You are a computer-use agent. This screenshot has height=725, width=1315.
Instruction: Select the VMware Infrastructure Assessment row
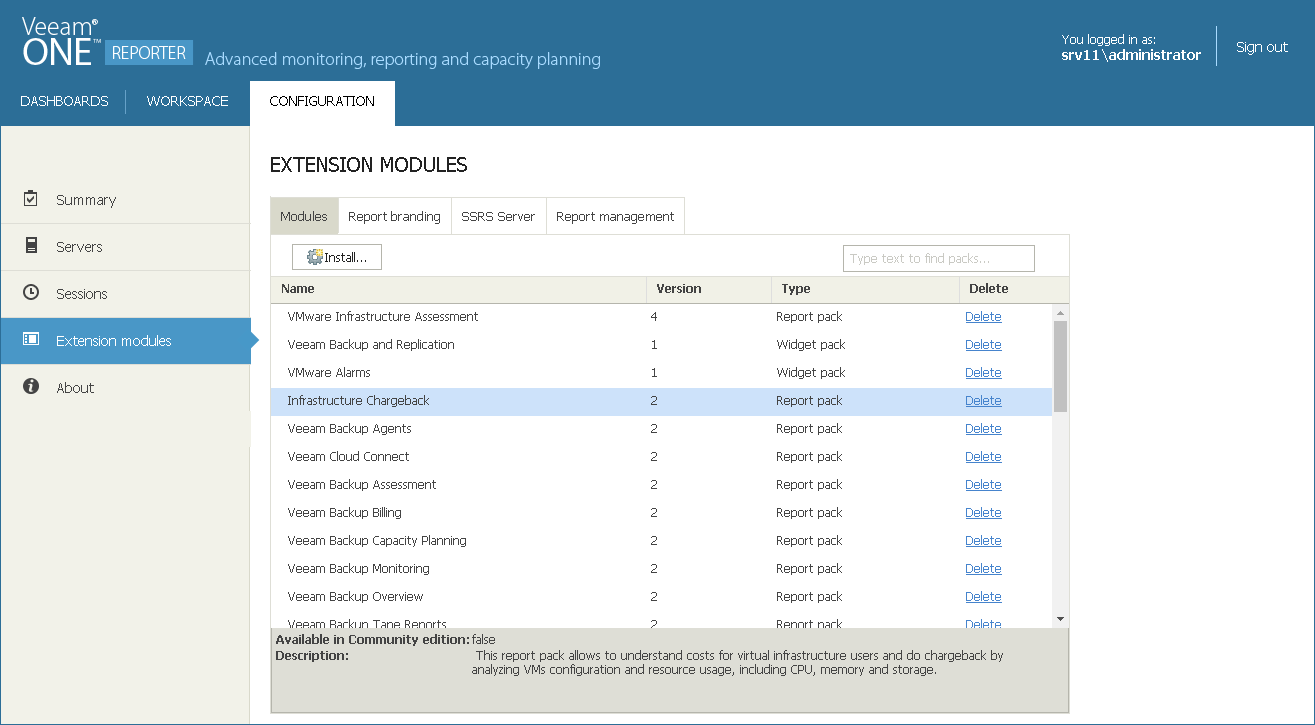(x=661, y=317)
